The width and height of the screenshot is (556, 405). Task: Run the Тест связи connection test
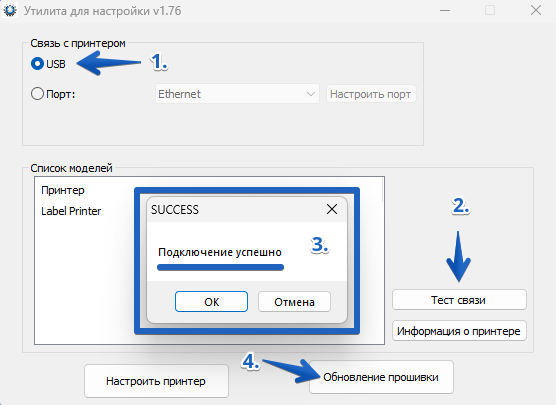459,300
